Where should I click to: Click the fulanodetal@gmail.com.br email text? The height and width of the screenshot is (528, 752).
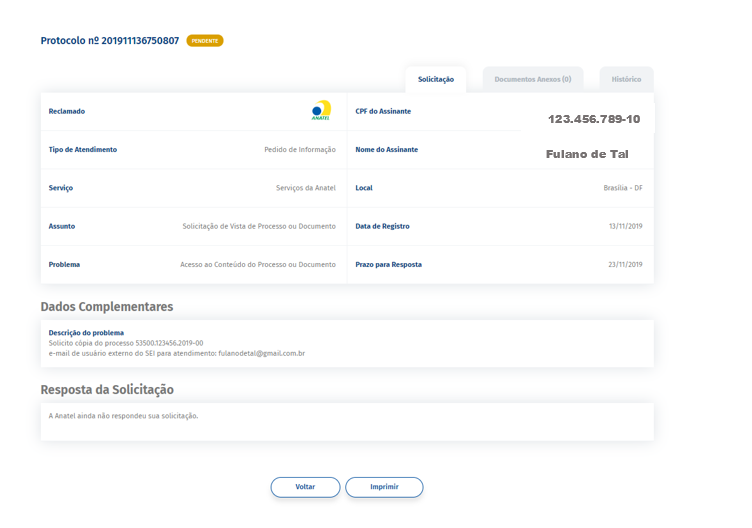(261, 353)
